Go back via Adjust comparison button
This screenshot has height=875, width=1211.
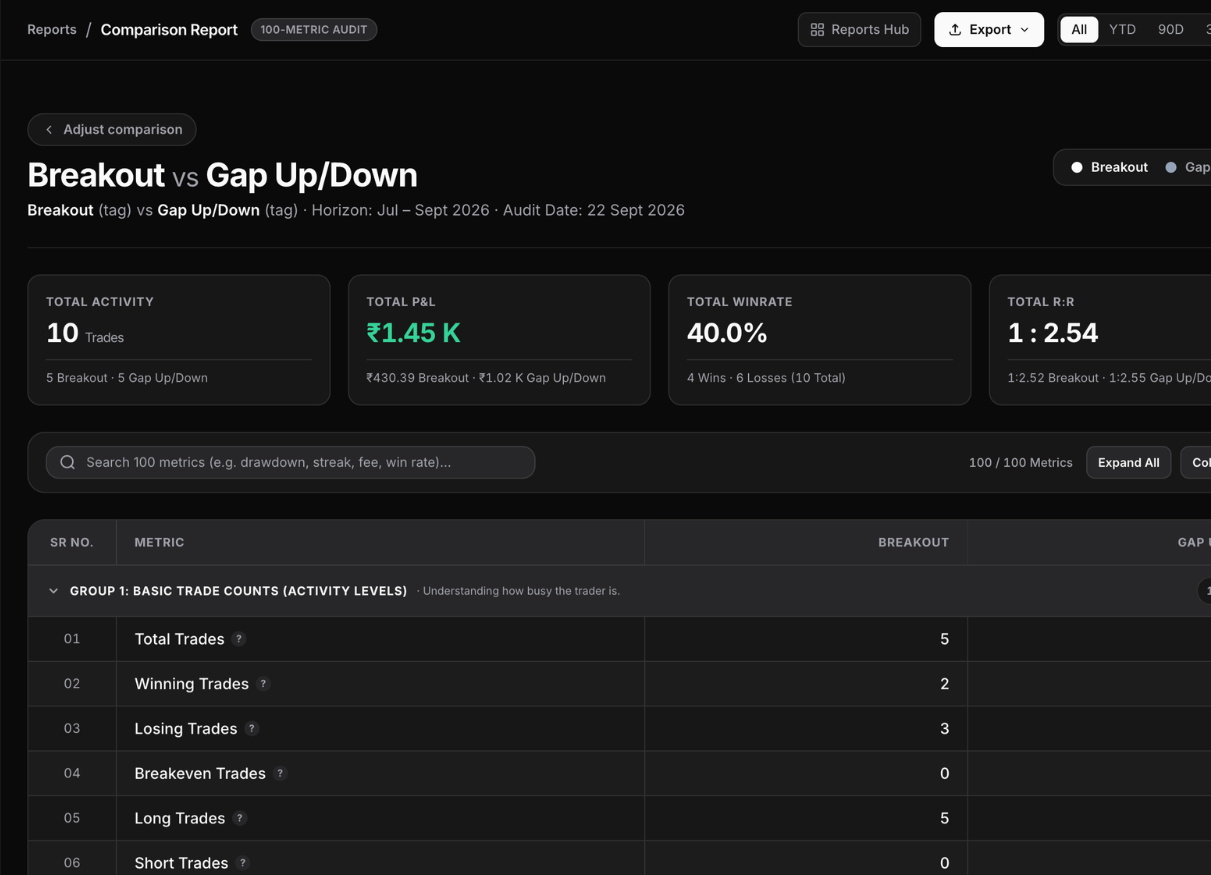112,129
